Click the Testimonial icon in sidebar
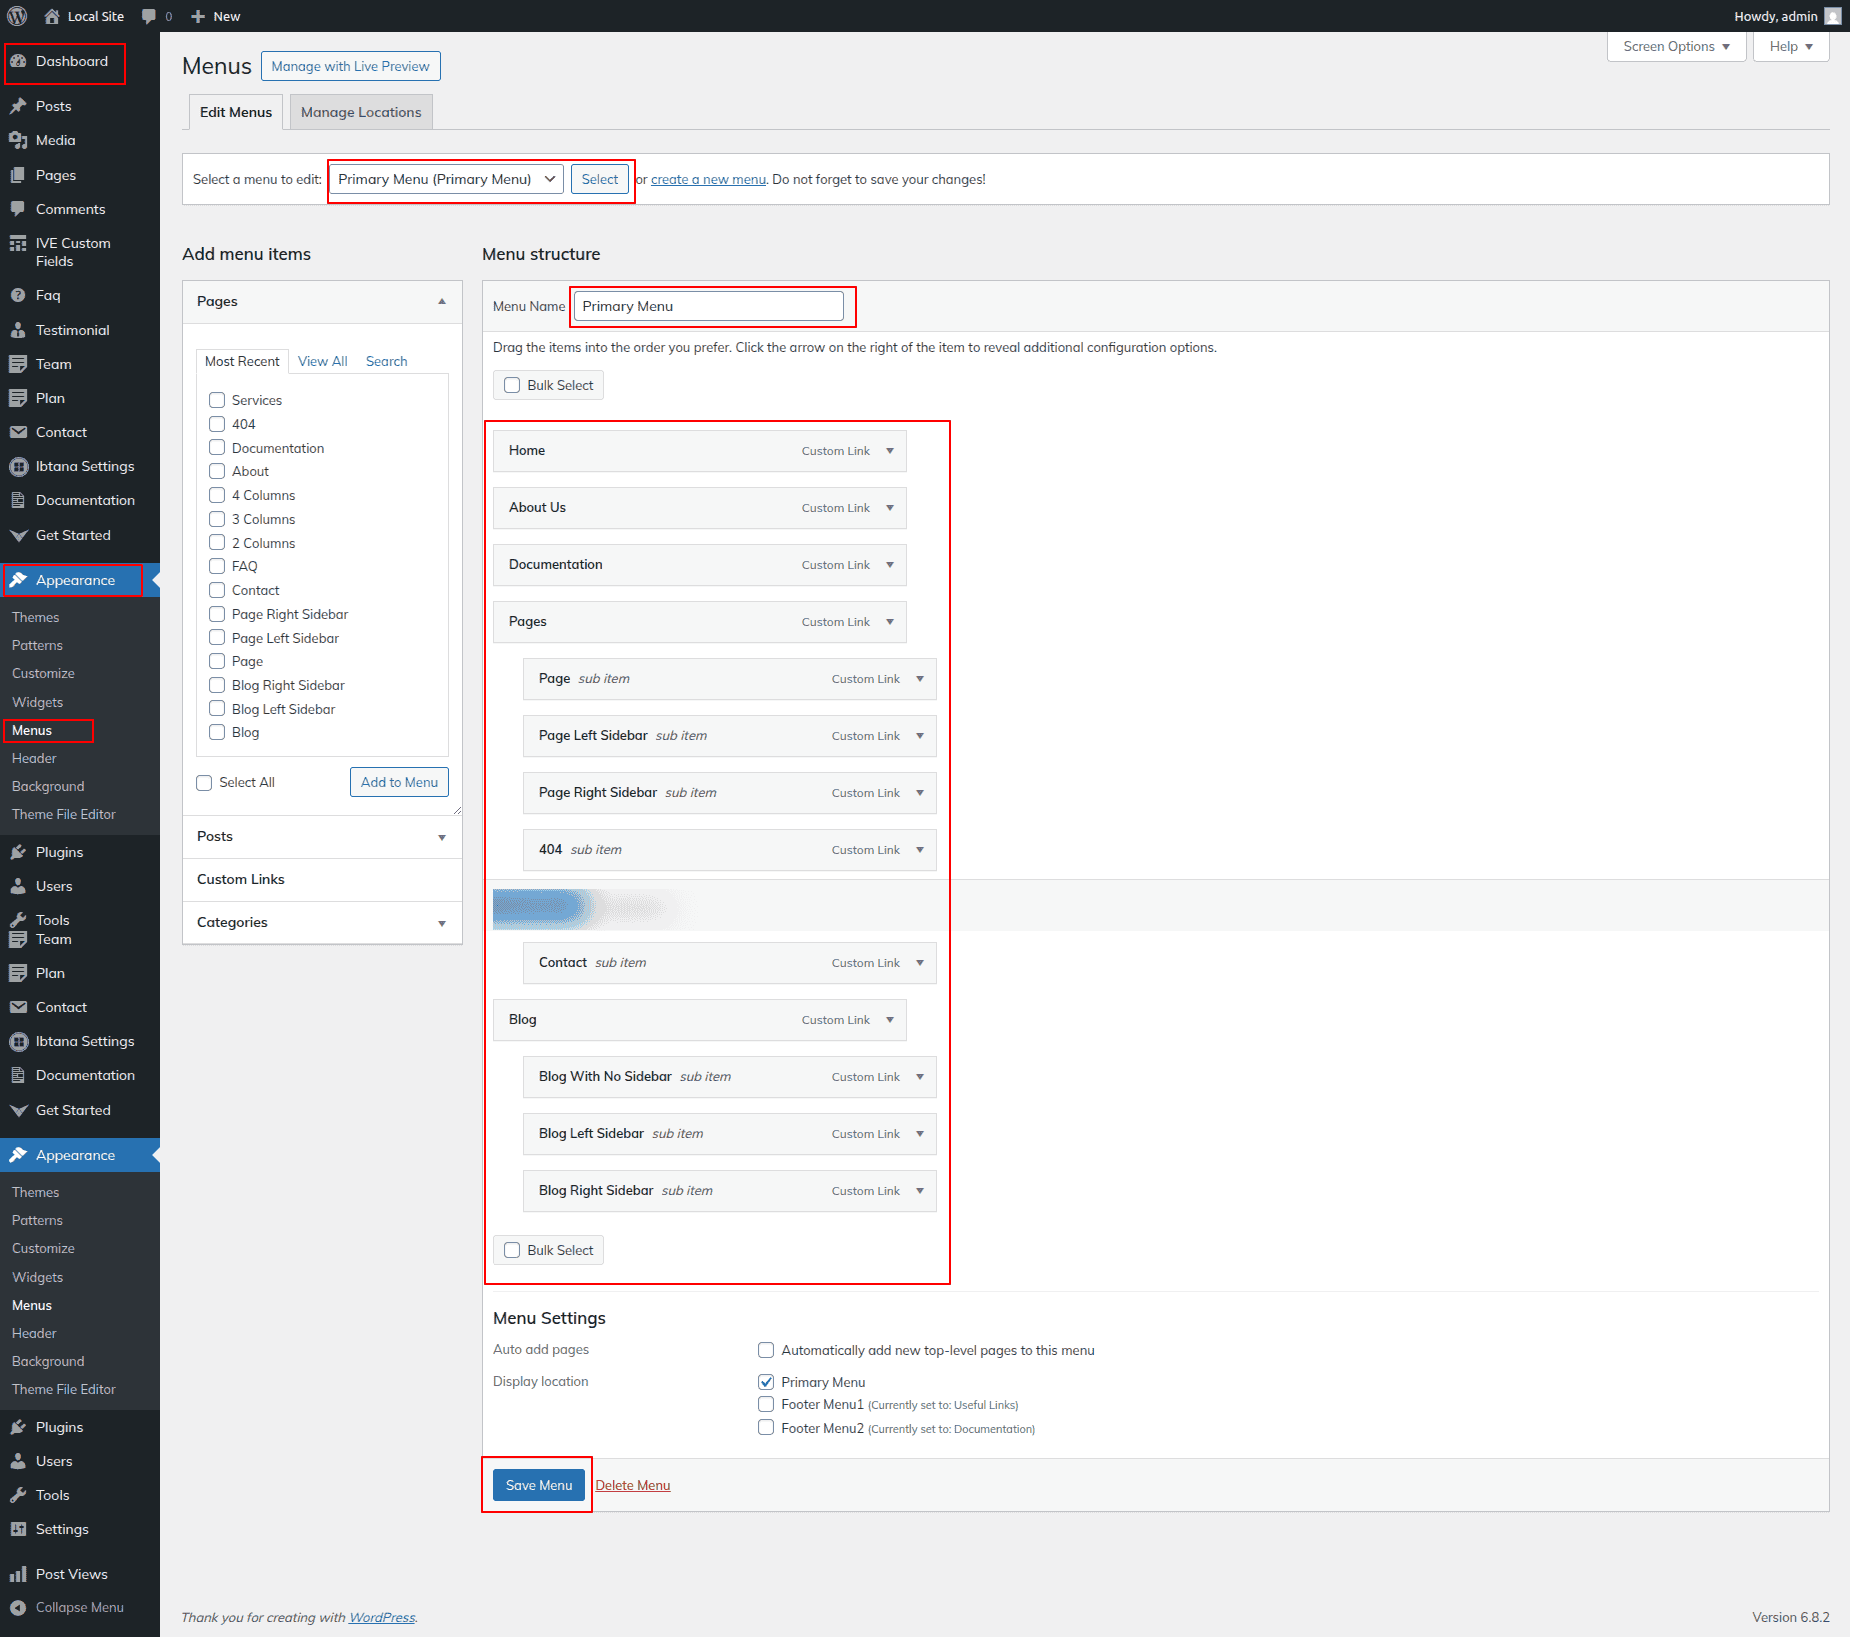Viewport: 1850px width, 1638px height. pyautogui.click(x=18, y=330)
